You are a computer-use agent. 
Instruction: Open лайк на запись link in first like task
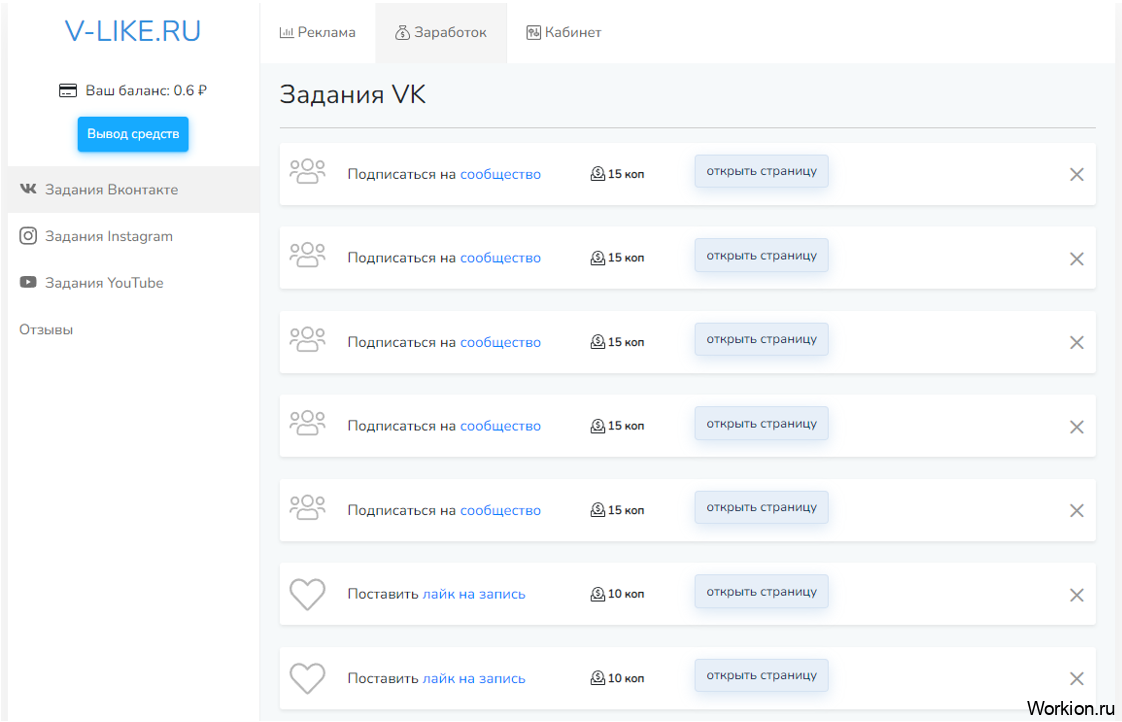coord(474,595)
